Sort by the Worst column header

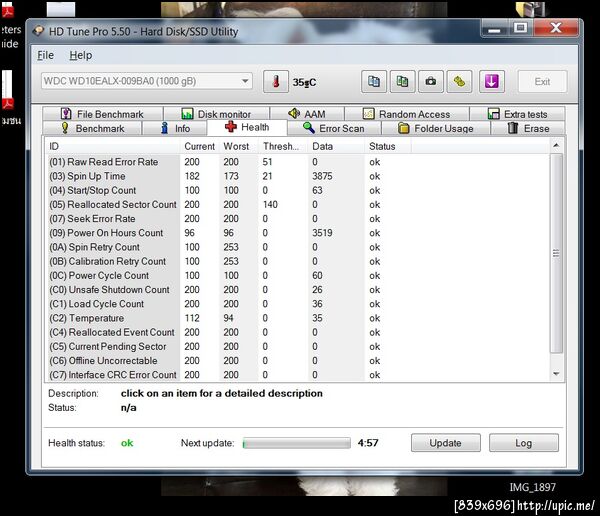point(239,146)
